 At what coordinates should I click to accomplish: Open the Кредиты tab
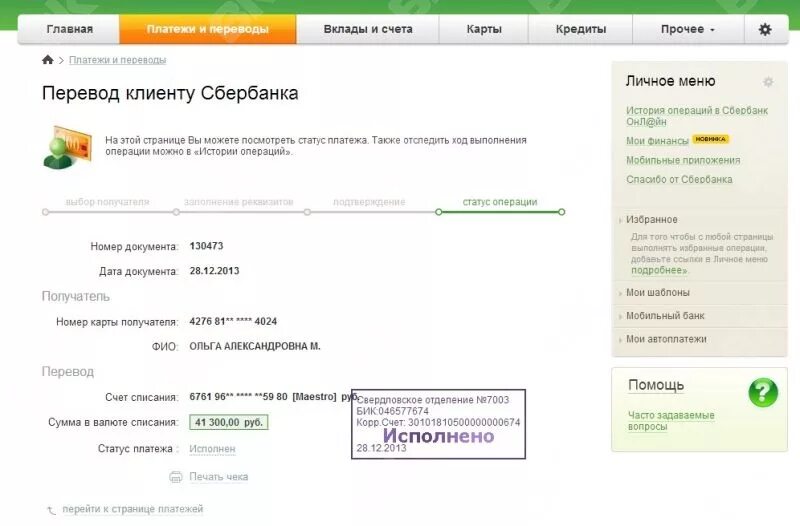(x=581, y=29)
